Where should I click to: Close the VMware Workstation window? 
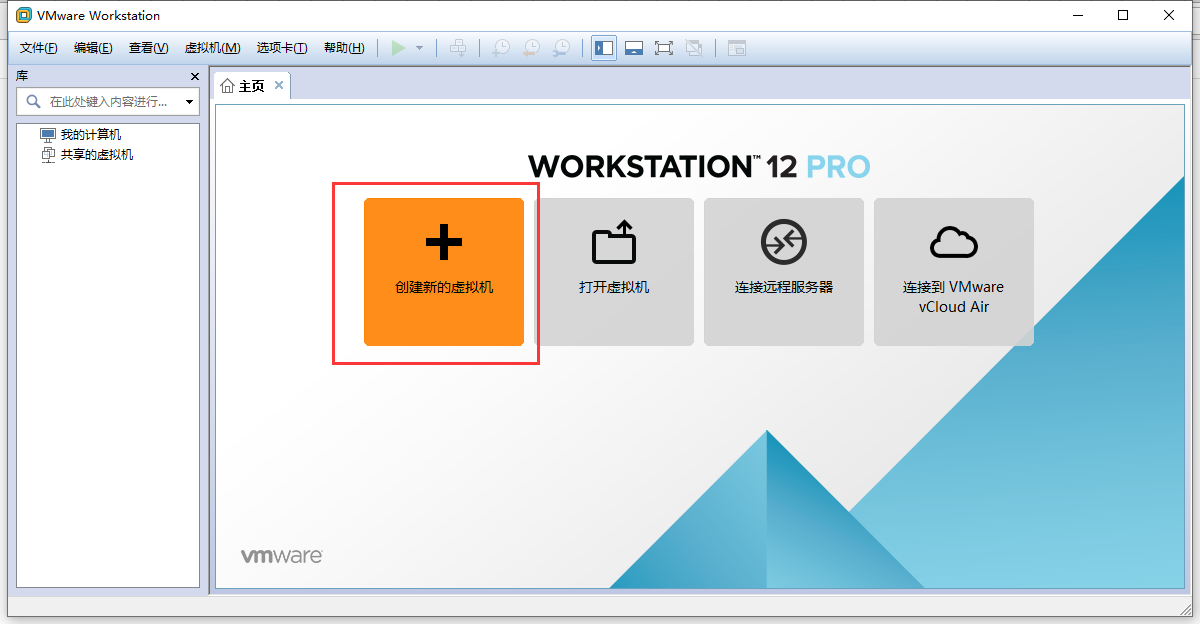tap(1170, 15)
